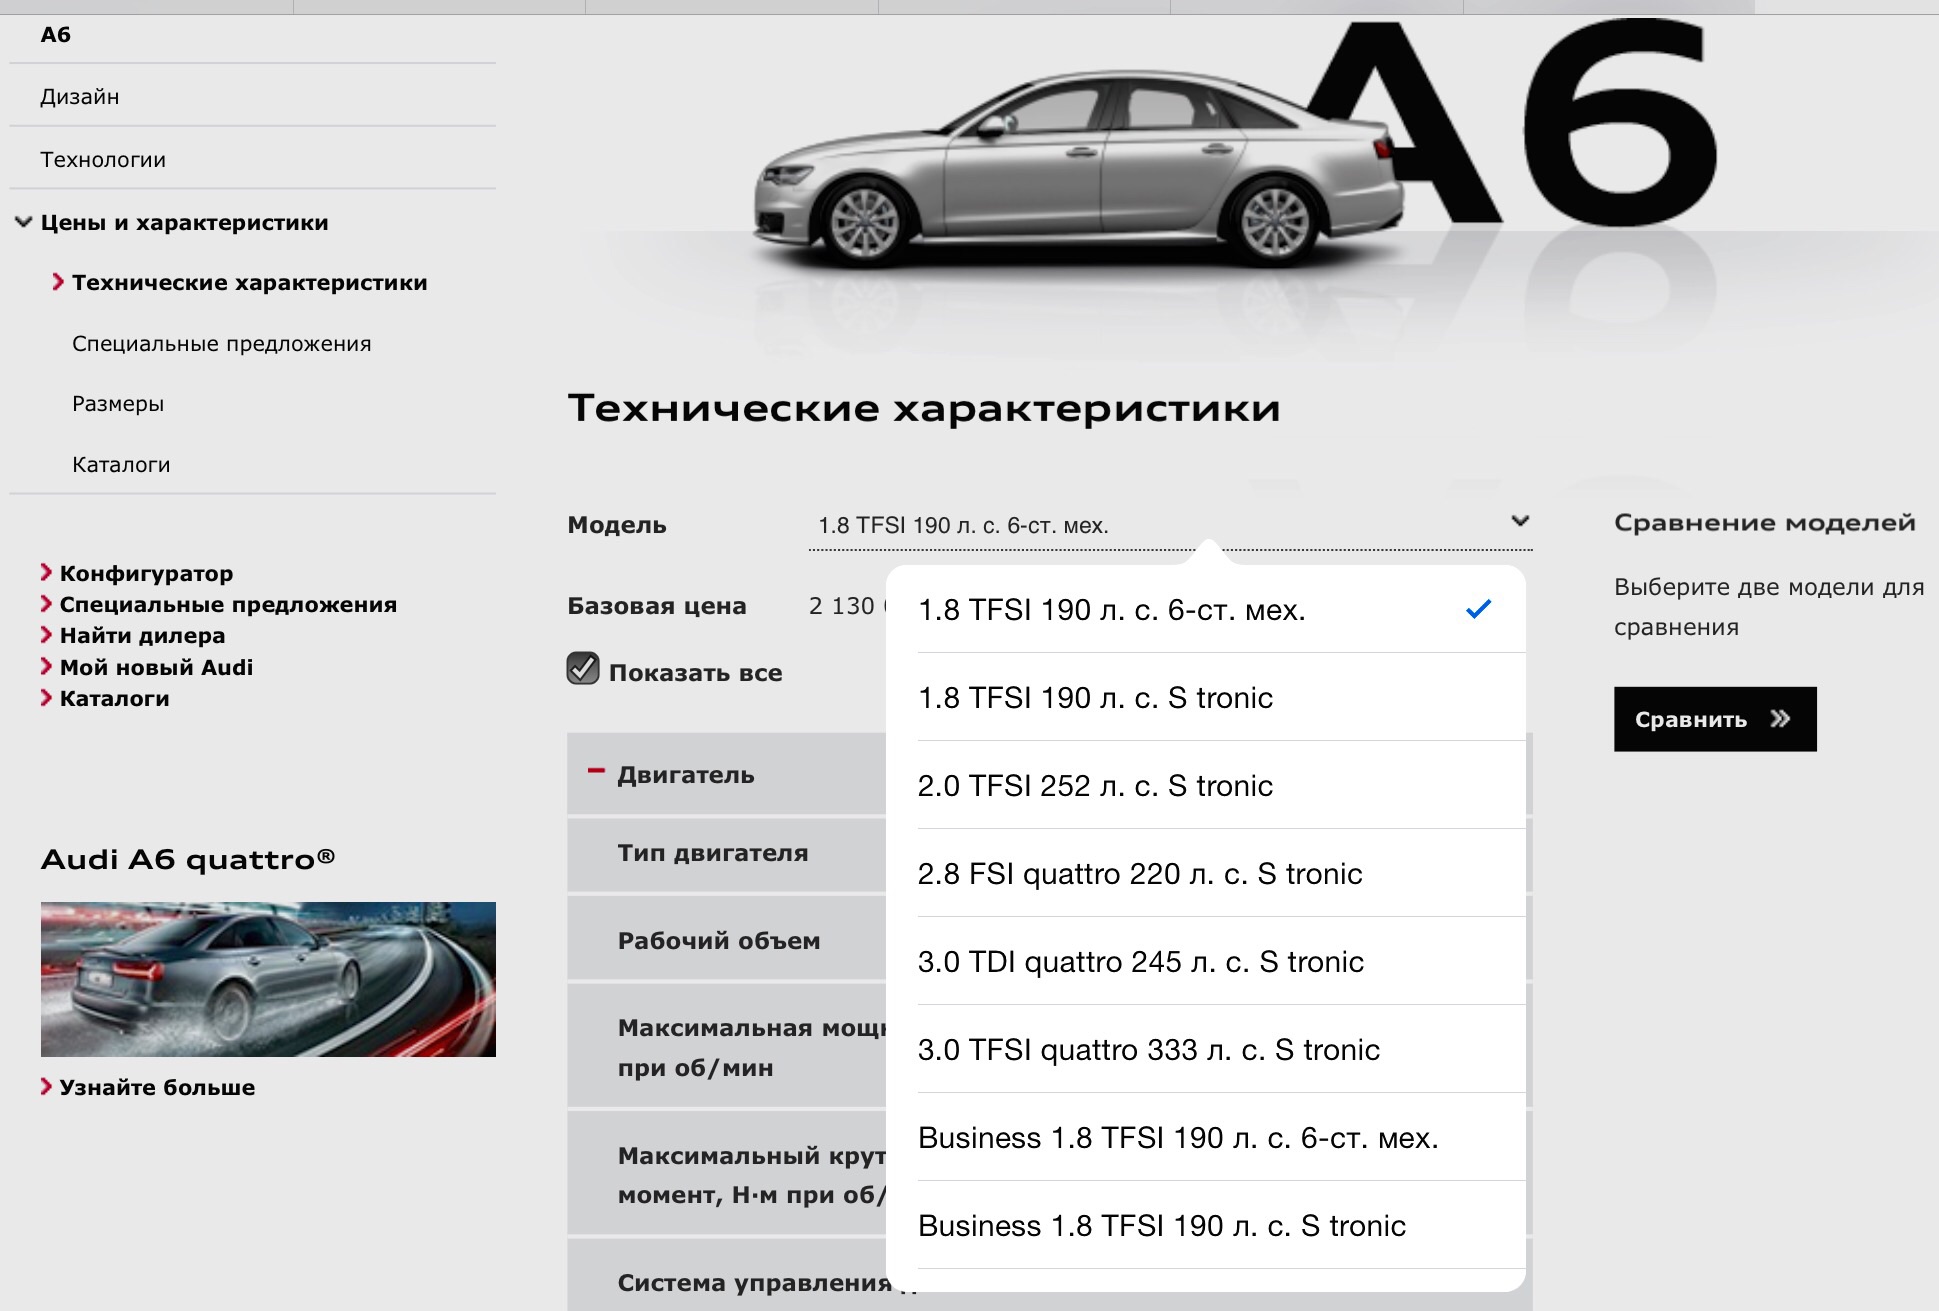Screen dimensions: 1939x1311
Task: Toggle the Показать все checkbox
Action: [x=583, y=669]
